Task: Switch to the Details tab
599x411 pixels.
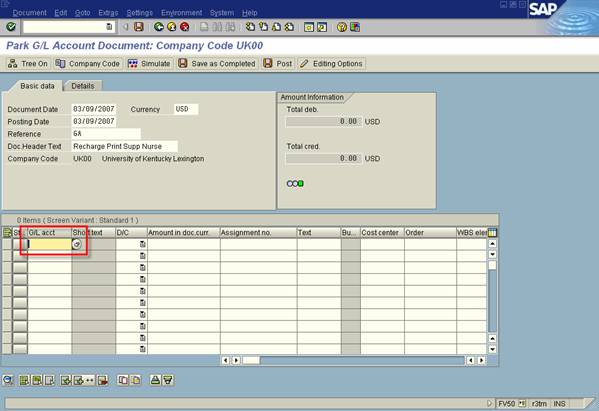Action: (83, 86)
